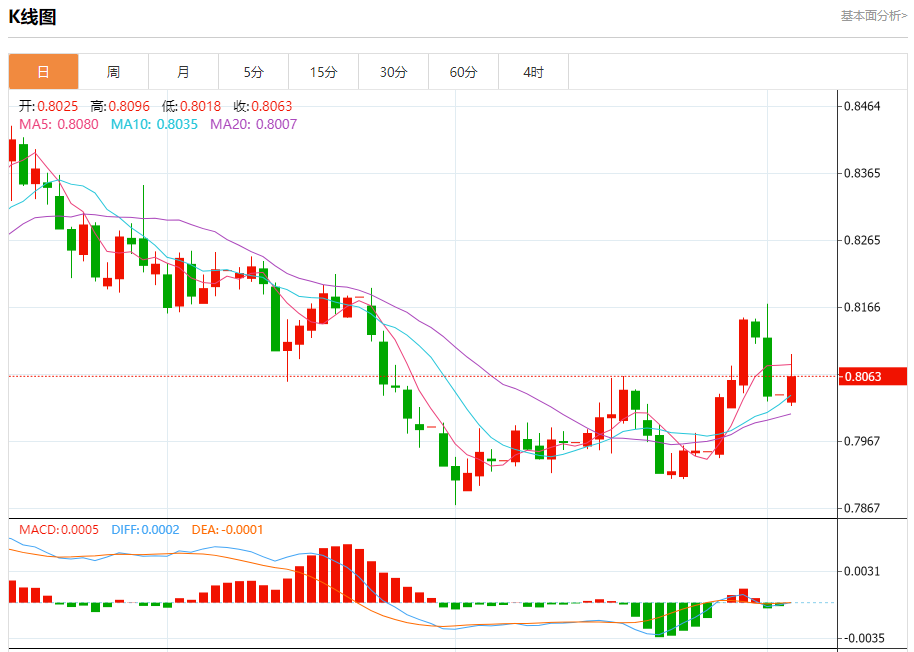Click the 0.8166 price axis label
The width and height of the screenshot is (914, 652).
(x=862, y=307)
